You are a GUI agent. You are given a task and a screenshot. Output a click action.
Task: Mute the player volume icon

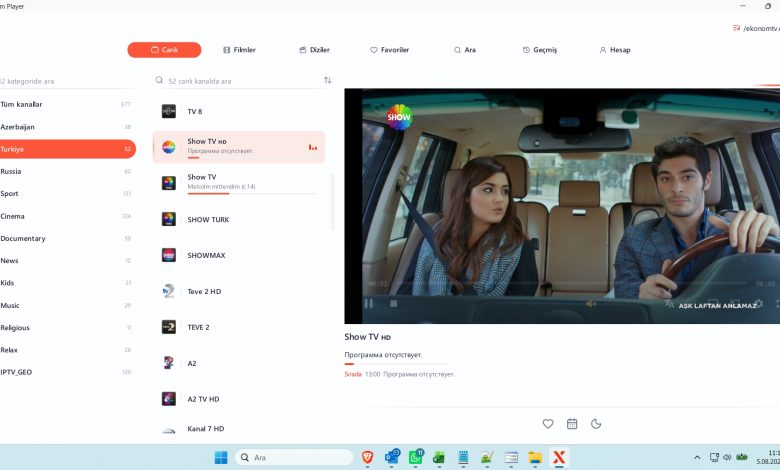590,303
